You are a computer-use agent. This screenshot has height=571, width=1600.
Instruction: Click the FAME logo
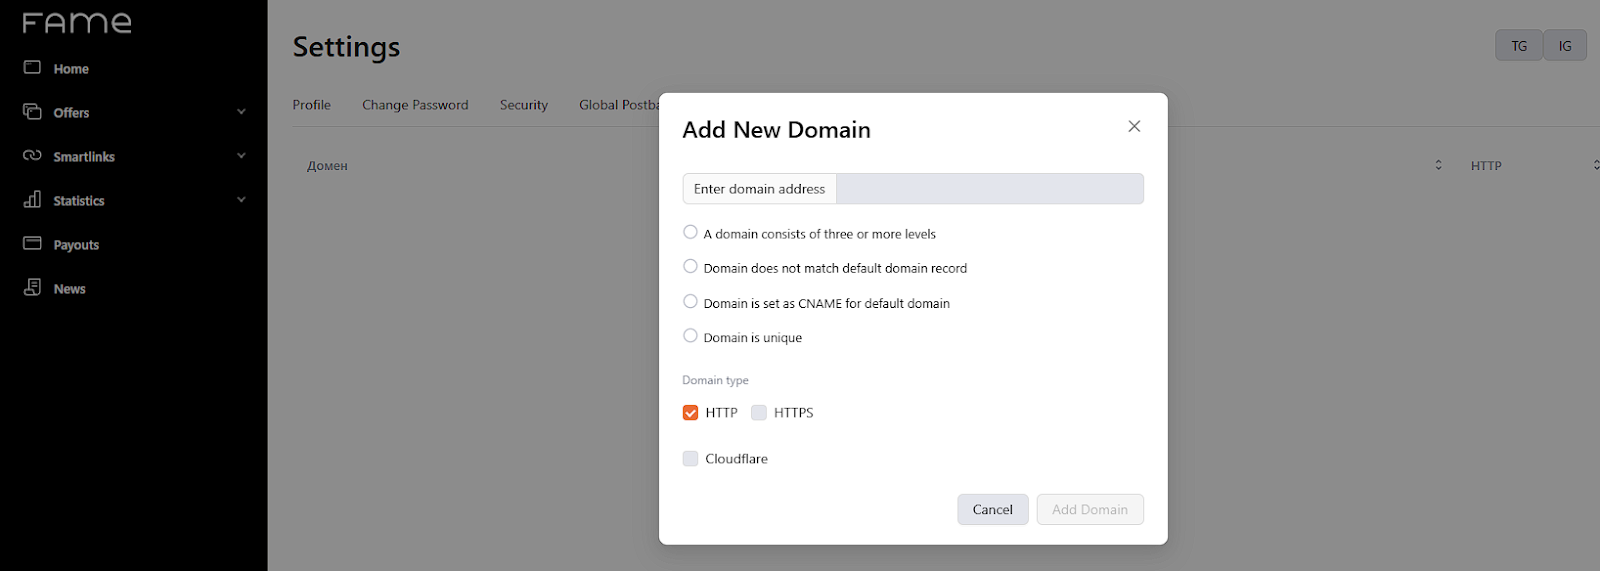77,22
